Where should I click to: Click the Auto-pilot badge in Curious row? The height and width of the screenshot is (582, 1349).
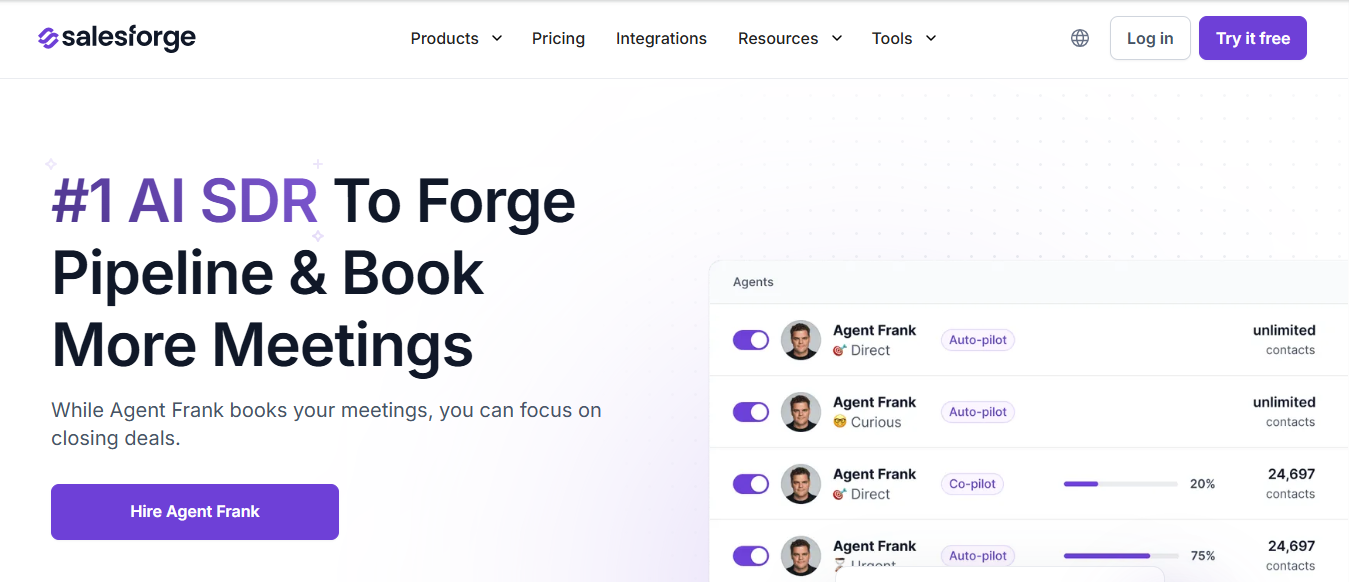coord(978,412)
